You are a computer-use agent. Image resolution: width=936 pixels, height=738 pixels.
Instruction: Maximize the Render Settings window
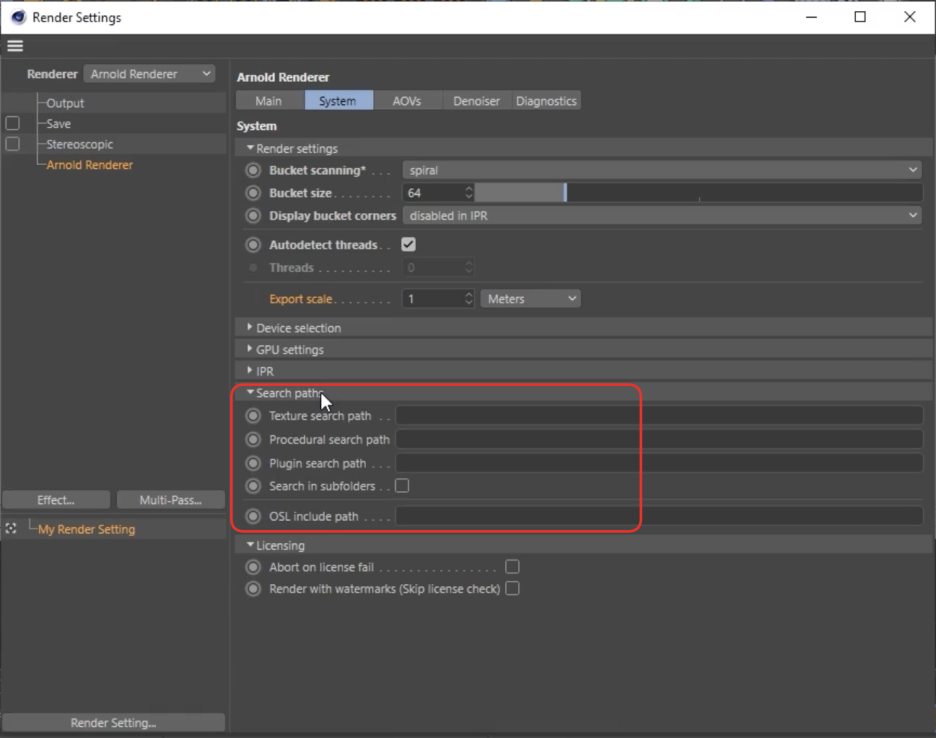860,17
